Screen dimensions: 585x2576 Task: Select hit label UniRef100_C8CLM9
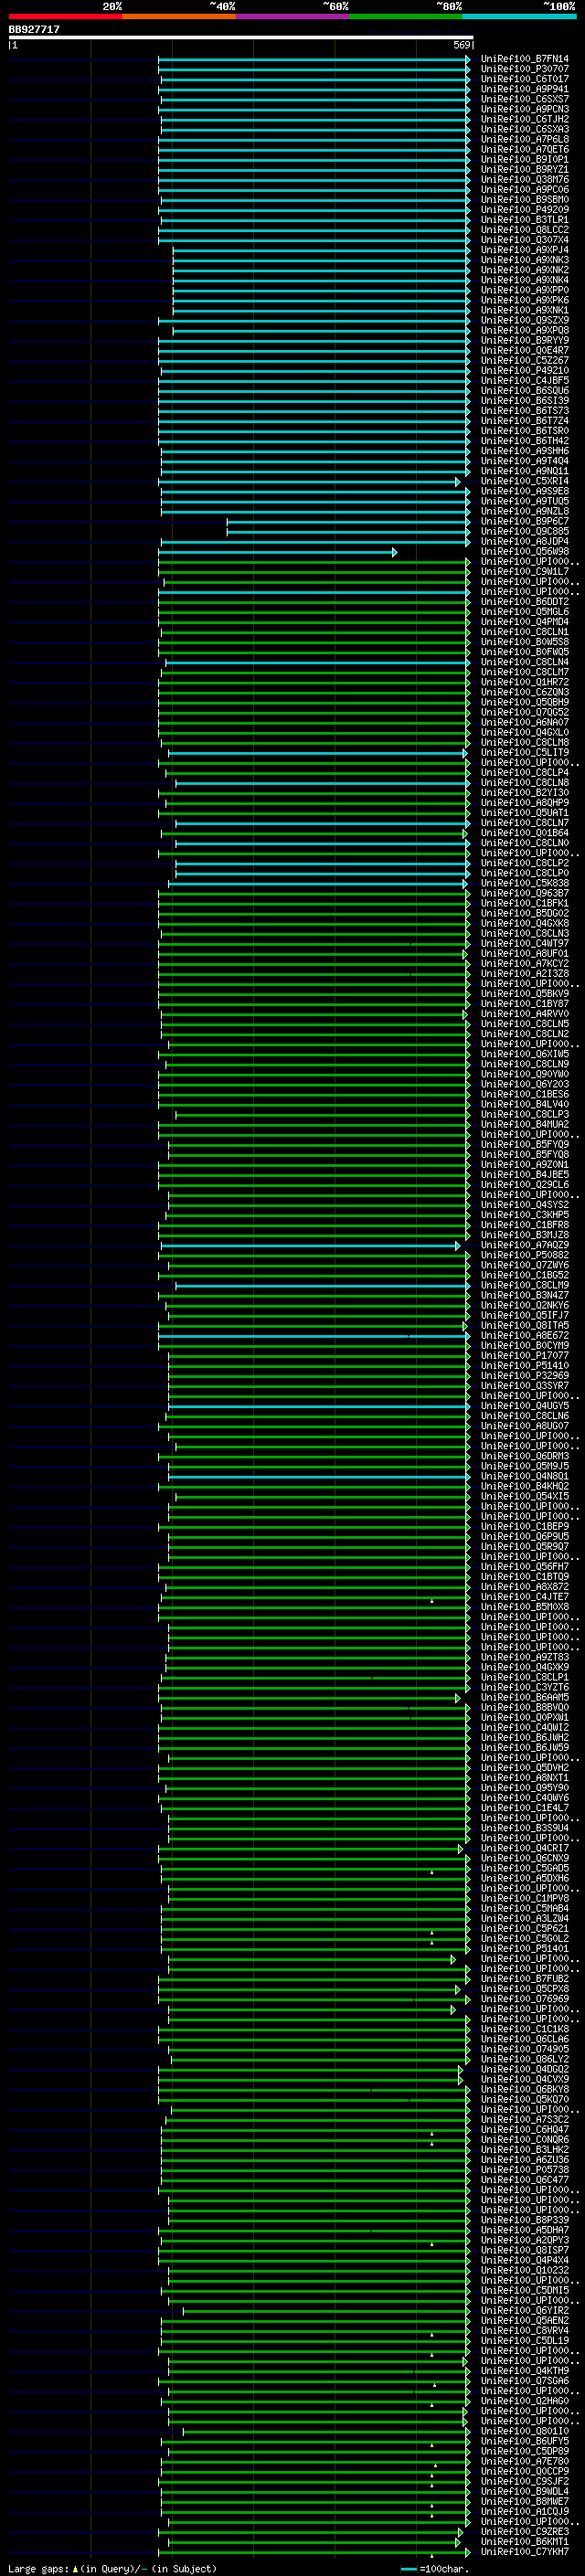(524, 1285)
